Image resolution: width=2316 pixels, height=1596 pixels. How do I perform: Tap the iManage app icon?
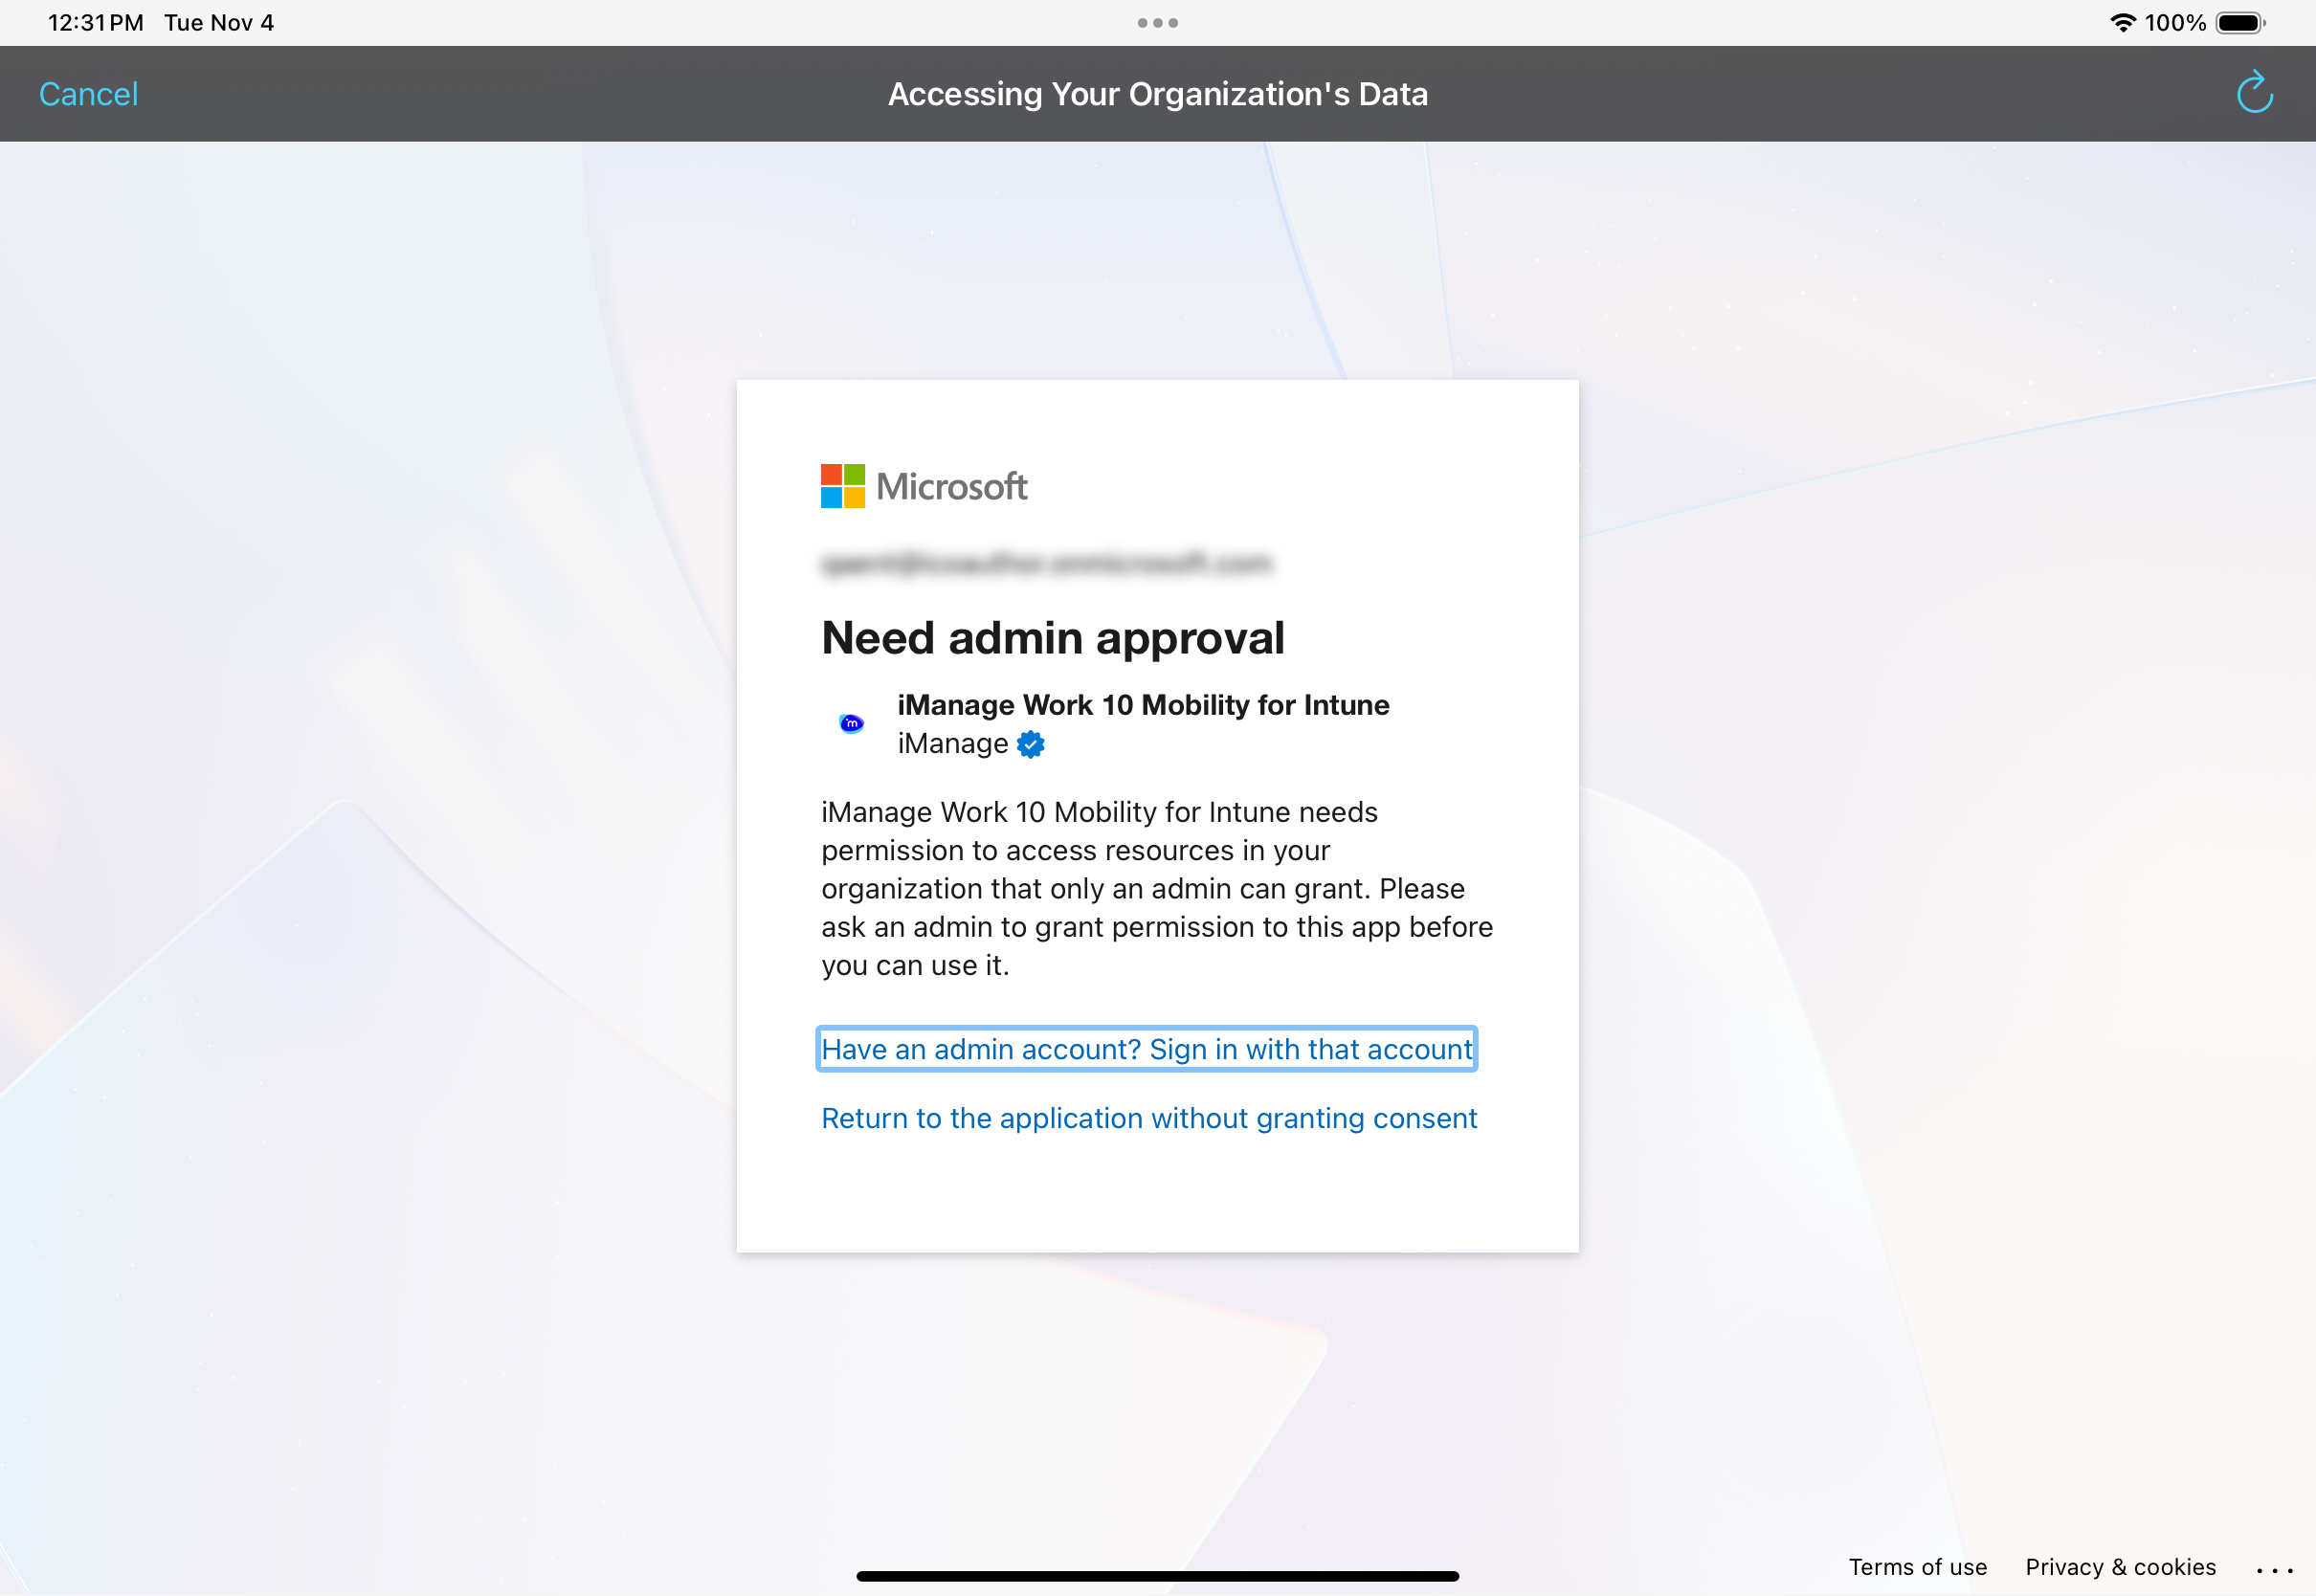click(x=850, y=723)
